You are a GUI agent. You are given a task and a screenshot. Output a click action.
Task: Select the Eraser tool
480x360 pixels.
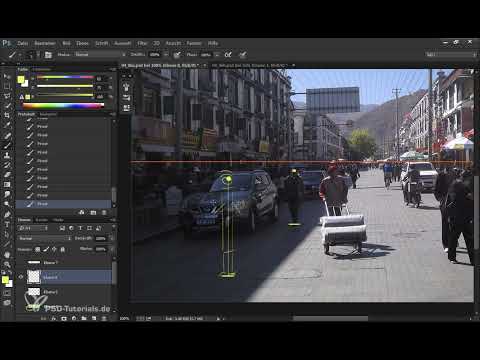click(7, 174)
